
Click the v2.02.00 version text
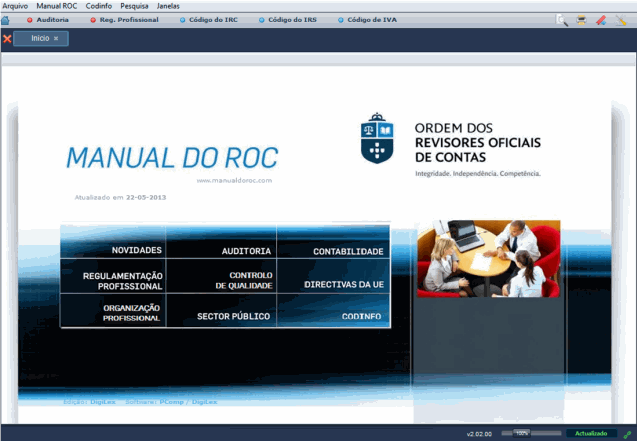pos(479,434)
